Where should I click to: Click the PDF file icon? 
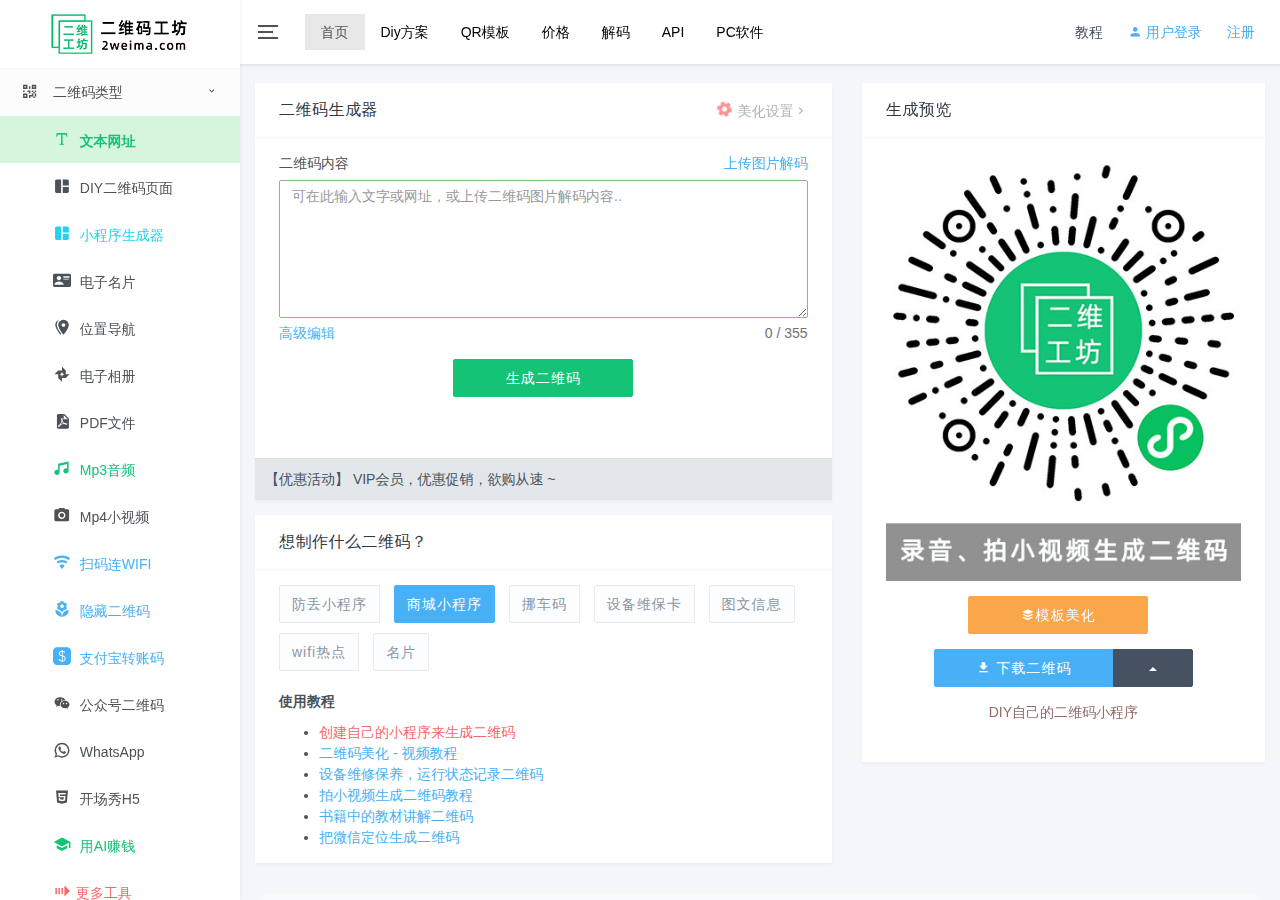click(x=62, y=422)
